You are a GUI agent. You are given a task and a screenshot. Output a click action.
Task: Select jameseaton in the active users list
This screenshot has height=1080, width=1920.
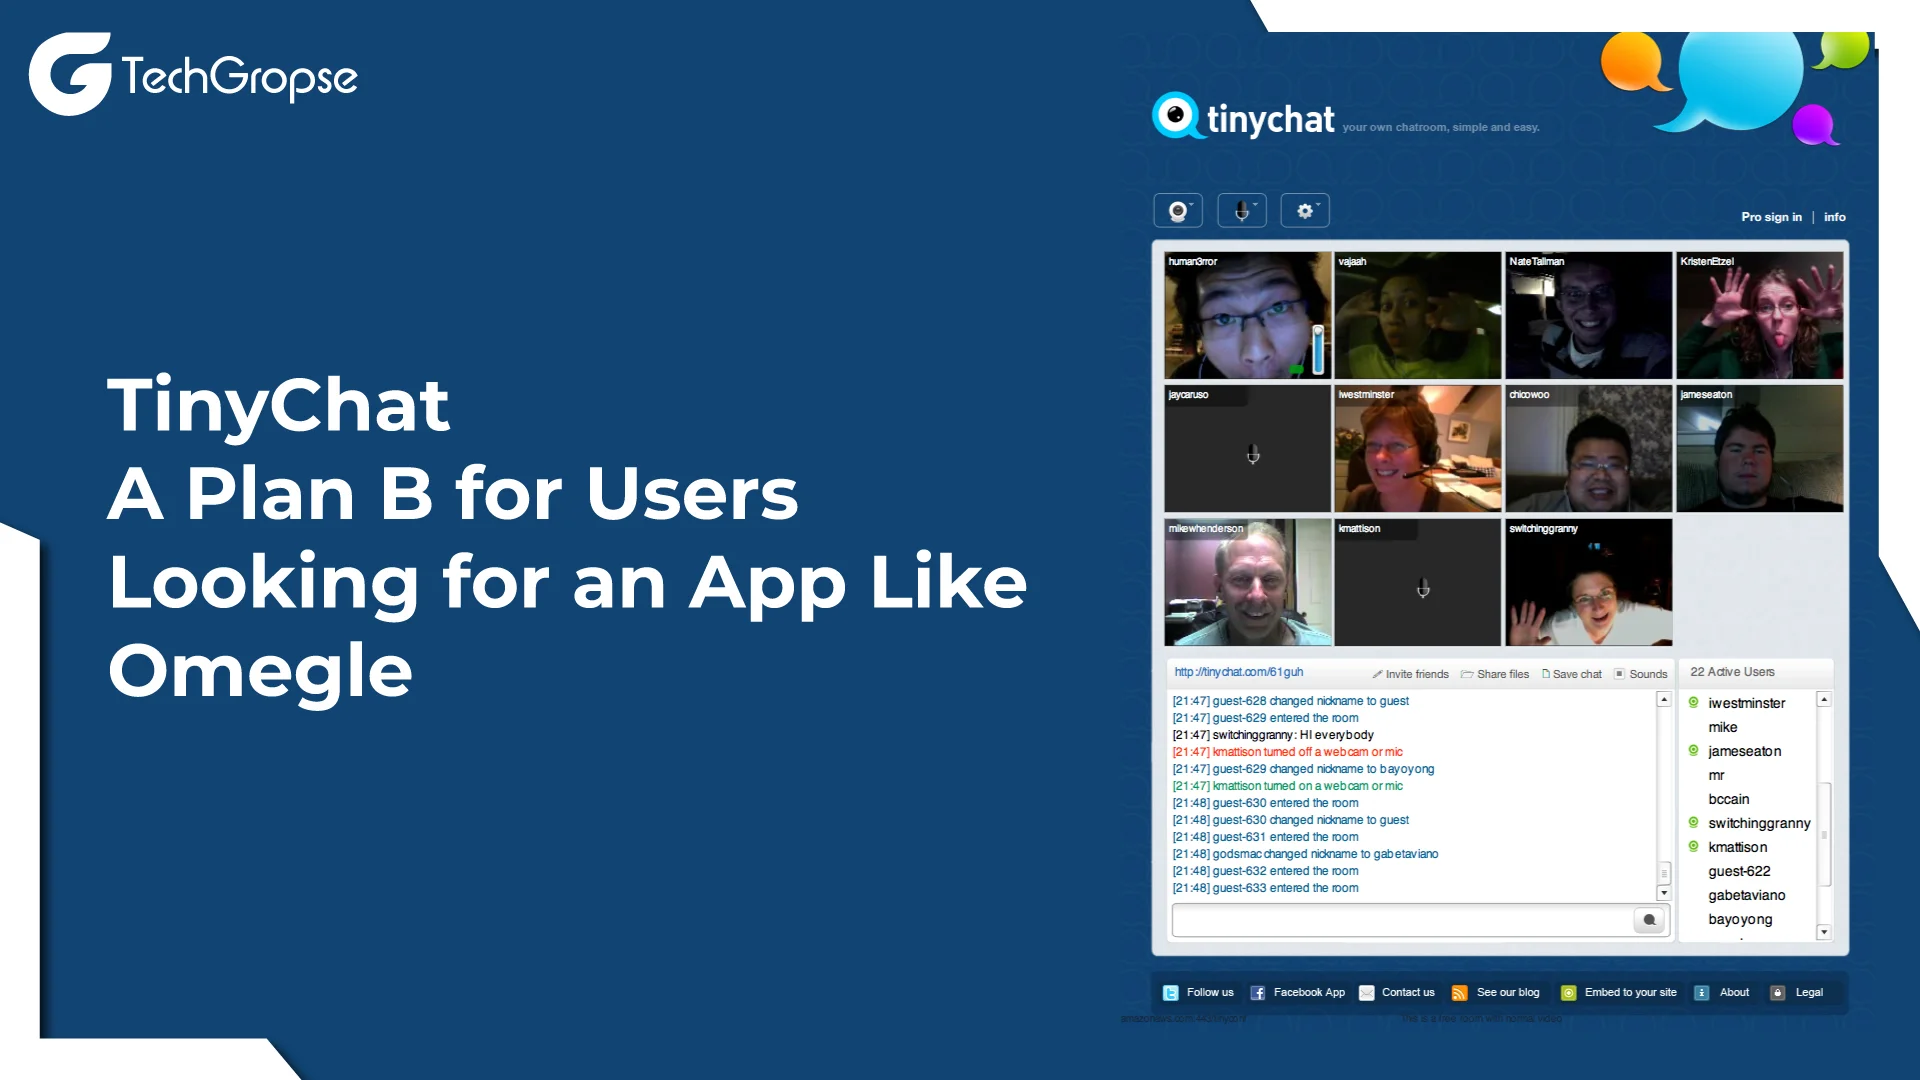1744,751
